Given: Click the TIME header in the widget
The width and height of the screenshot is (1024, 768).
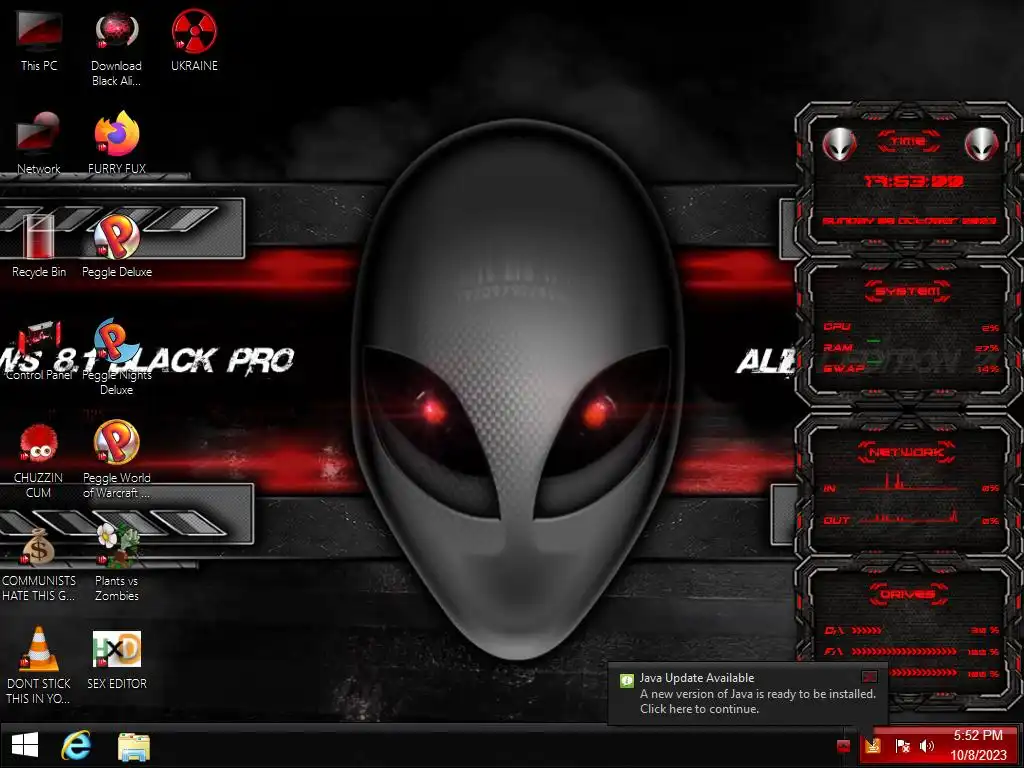Looking at the screenshot, I should [x=908, y=141].
